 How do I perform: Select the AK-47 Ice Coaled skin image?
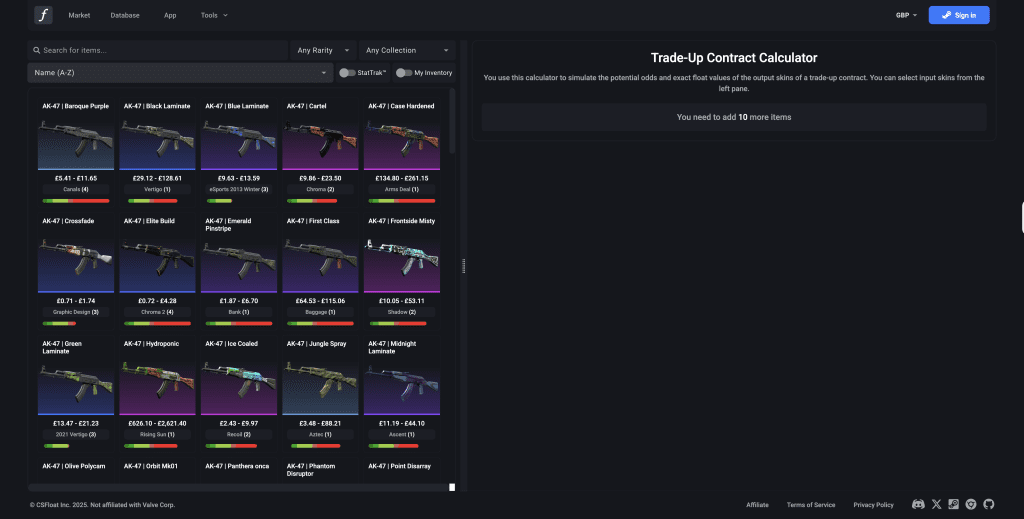coord(238,387)
